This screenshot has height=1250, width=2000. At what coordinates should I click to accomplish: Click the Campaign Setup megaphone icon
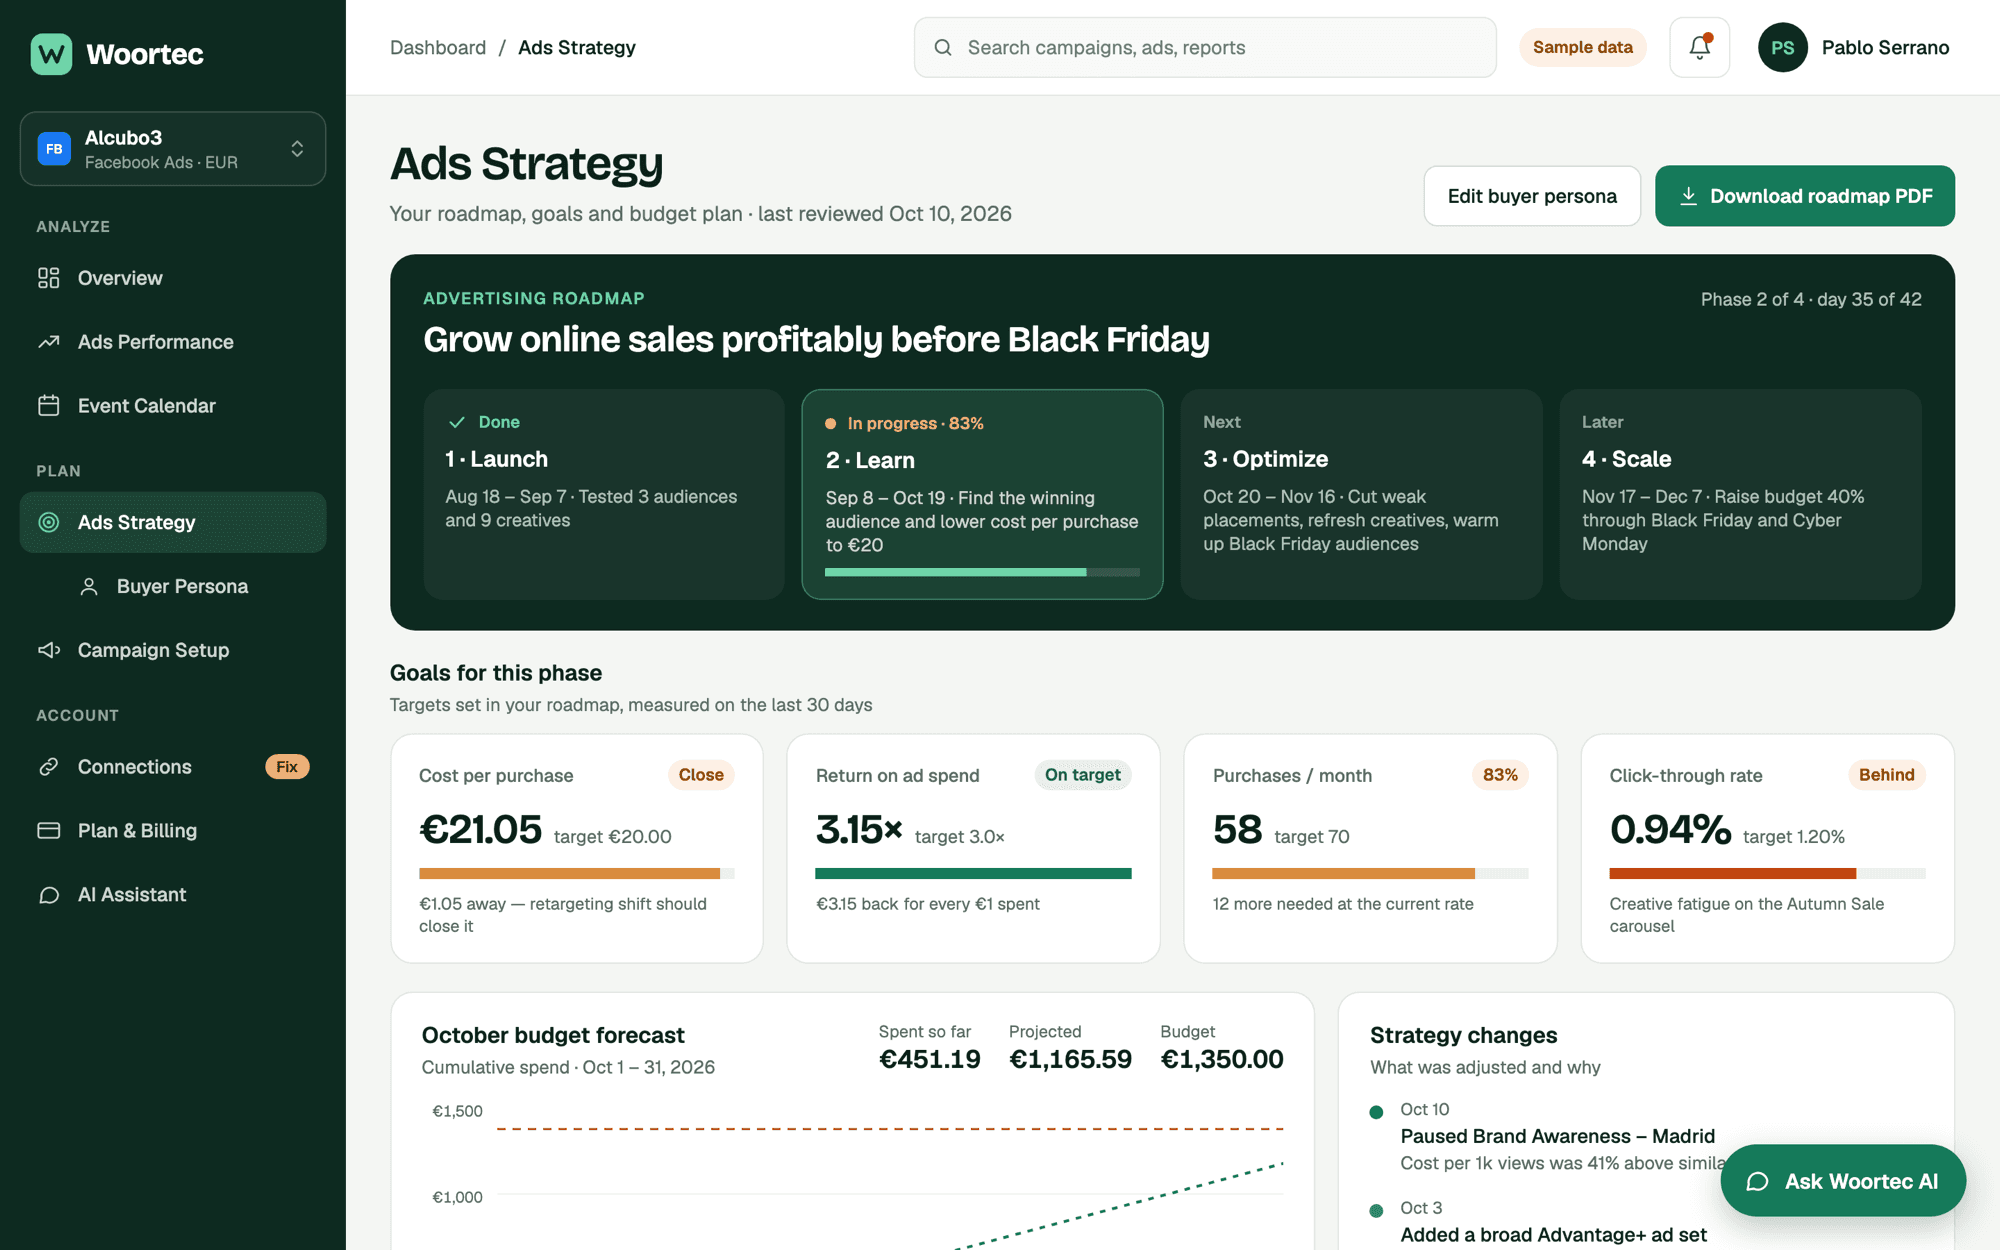tap(49, 650)
